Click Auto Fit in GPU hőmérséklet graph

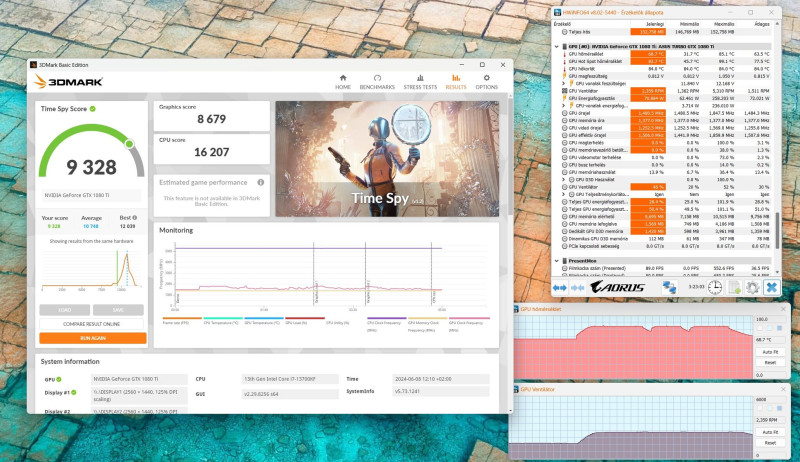click(x=770, y=352)
